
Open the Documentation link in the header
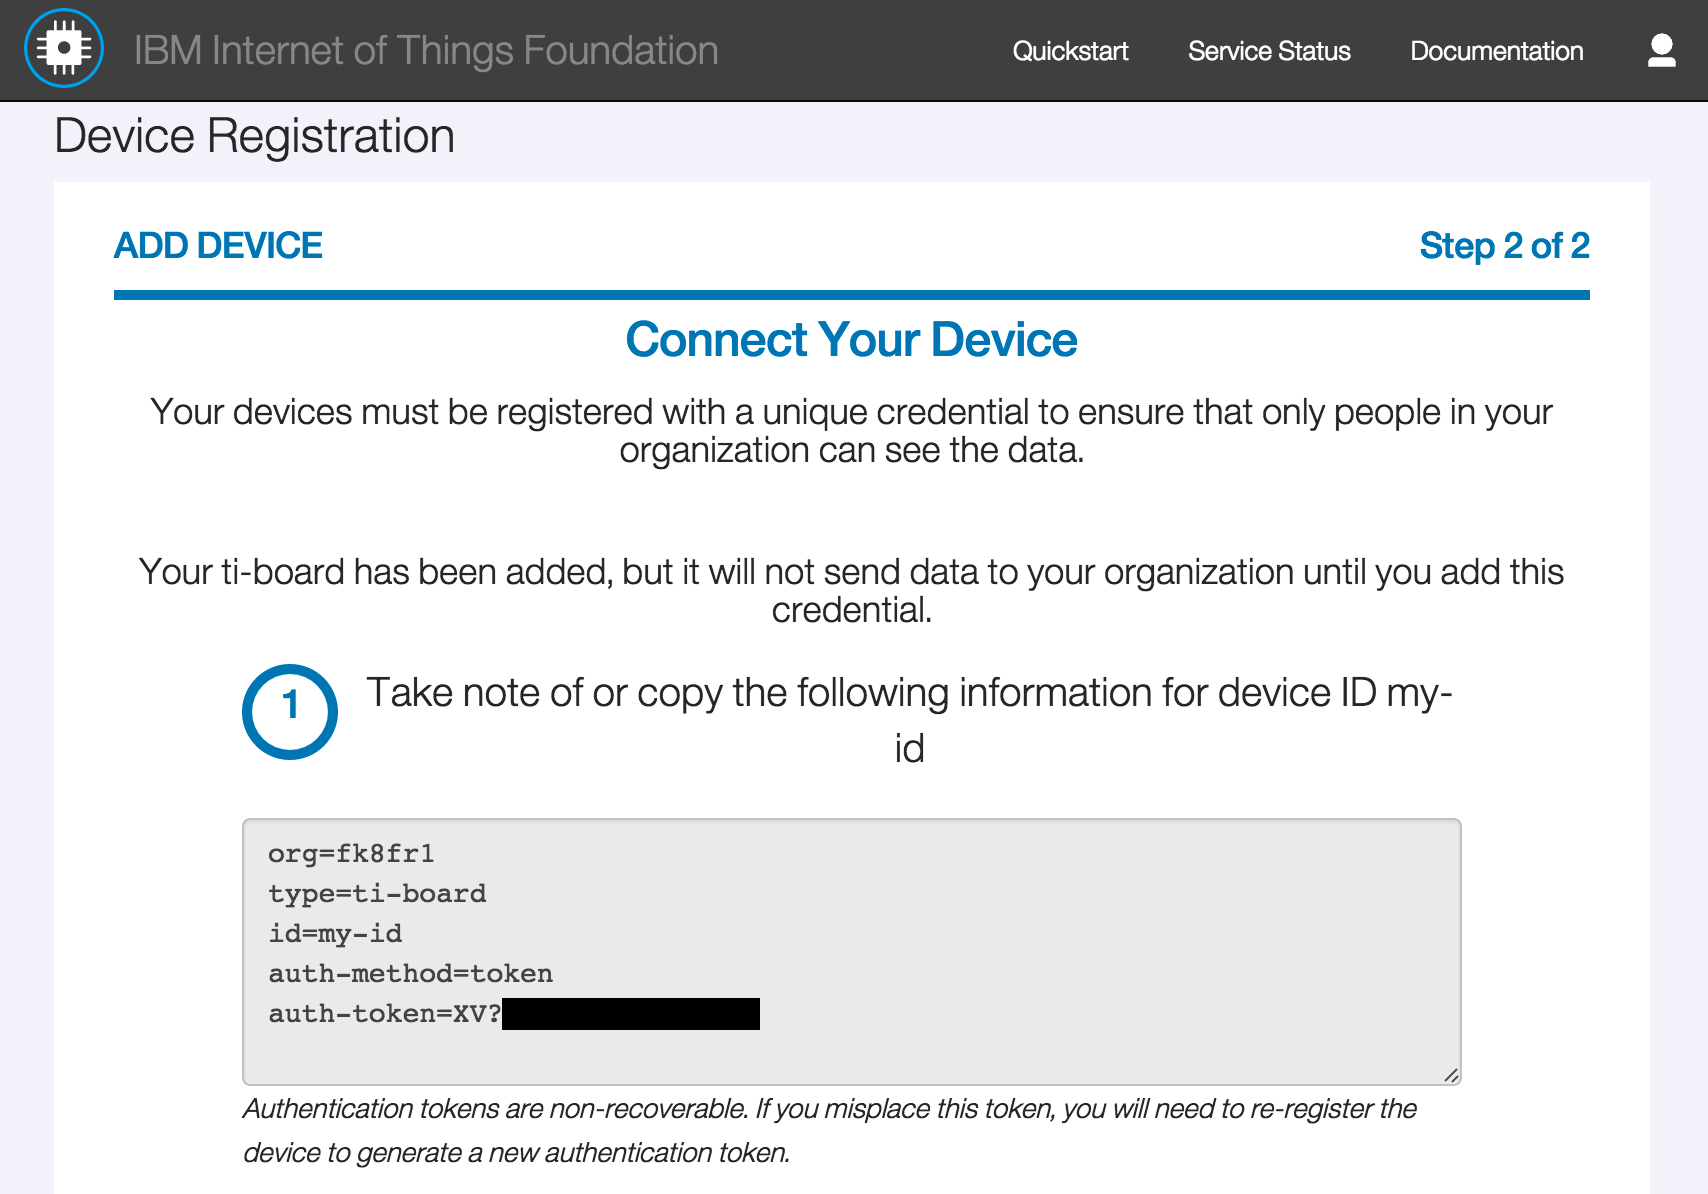pos(1496,51)
